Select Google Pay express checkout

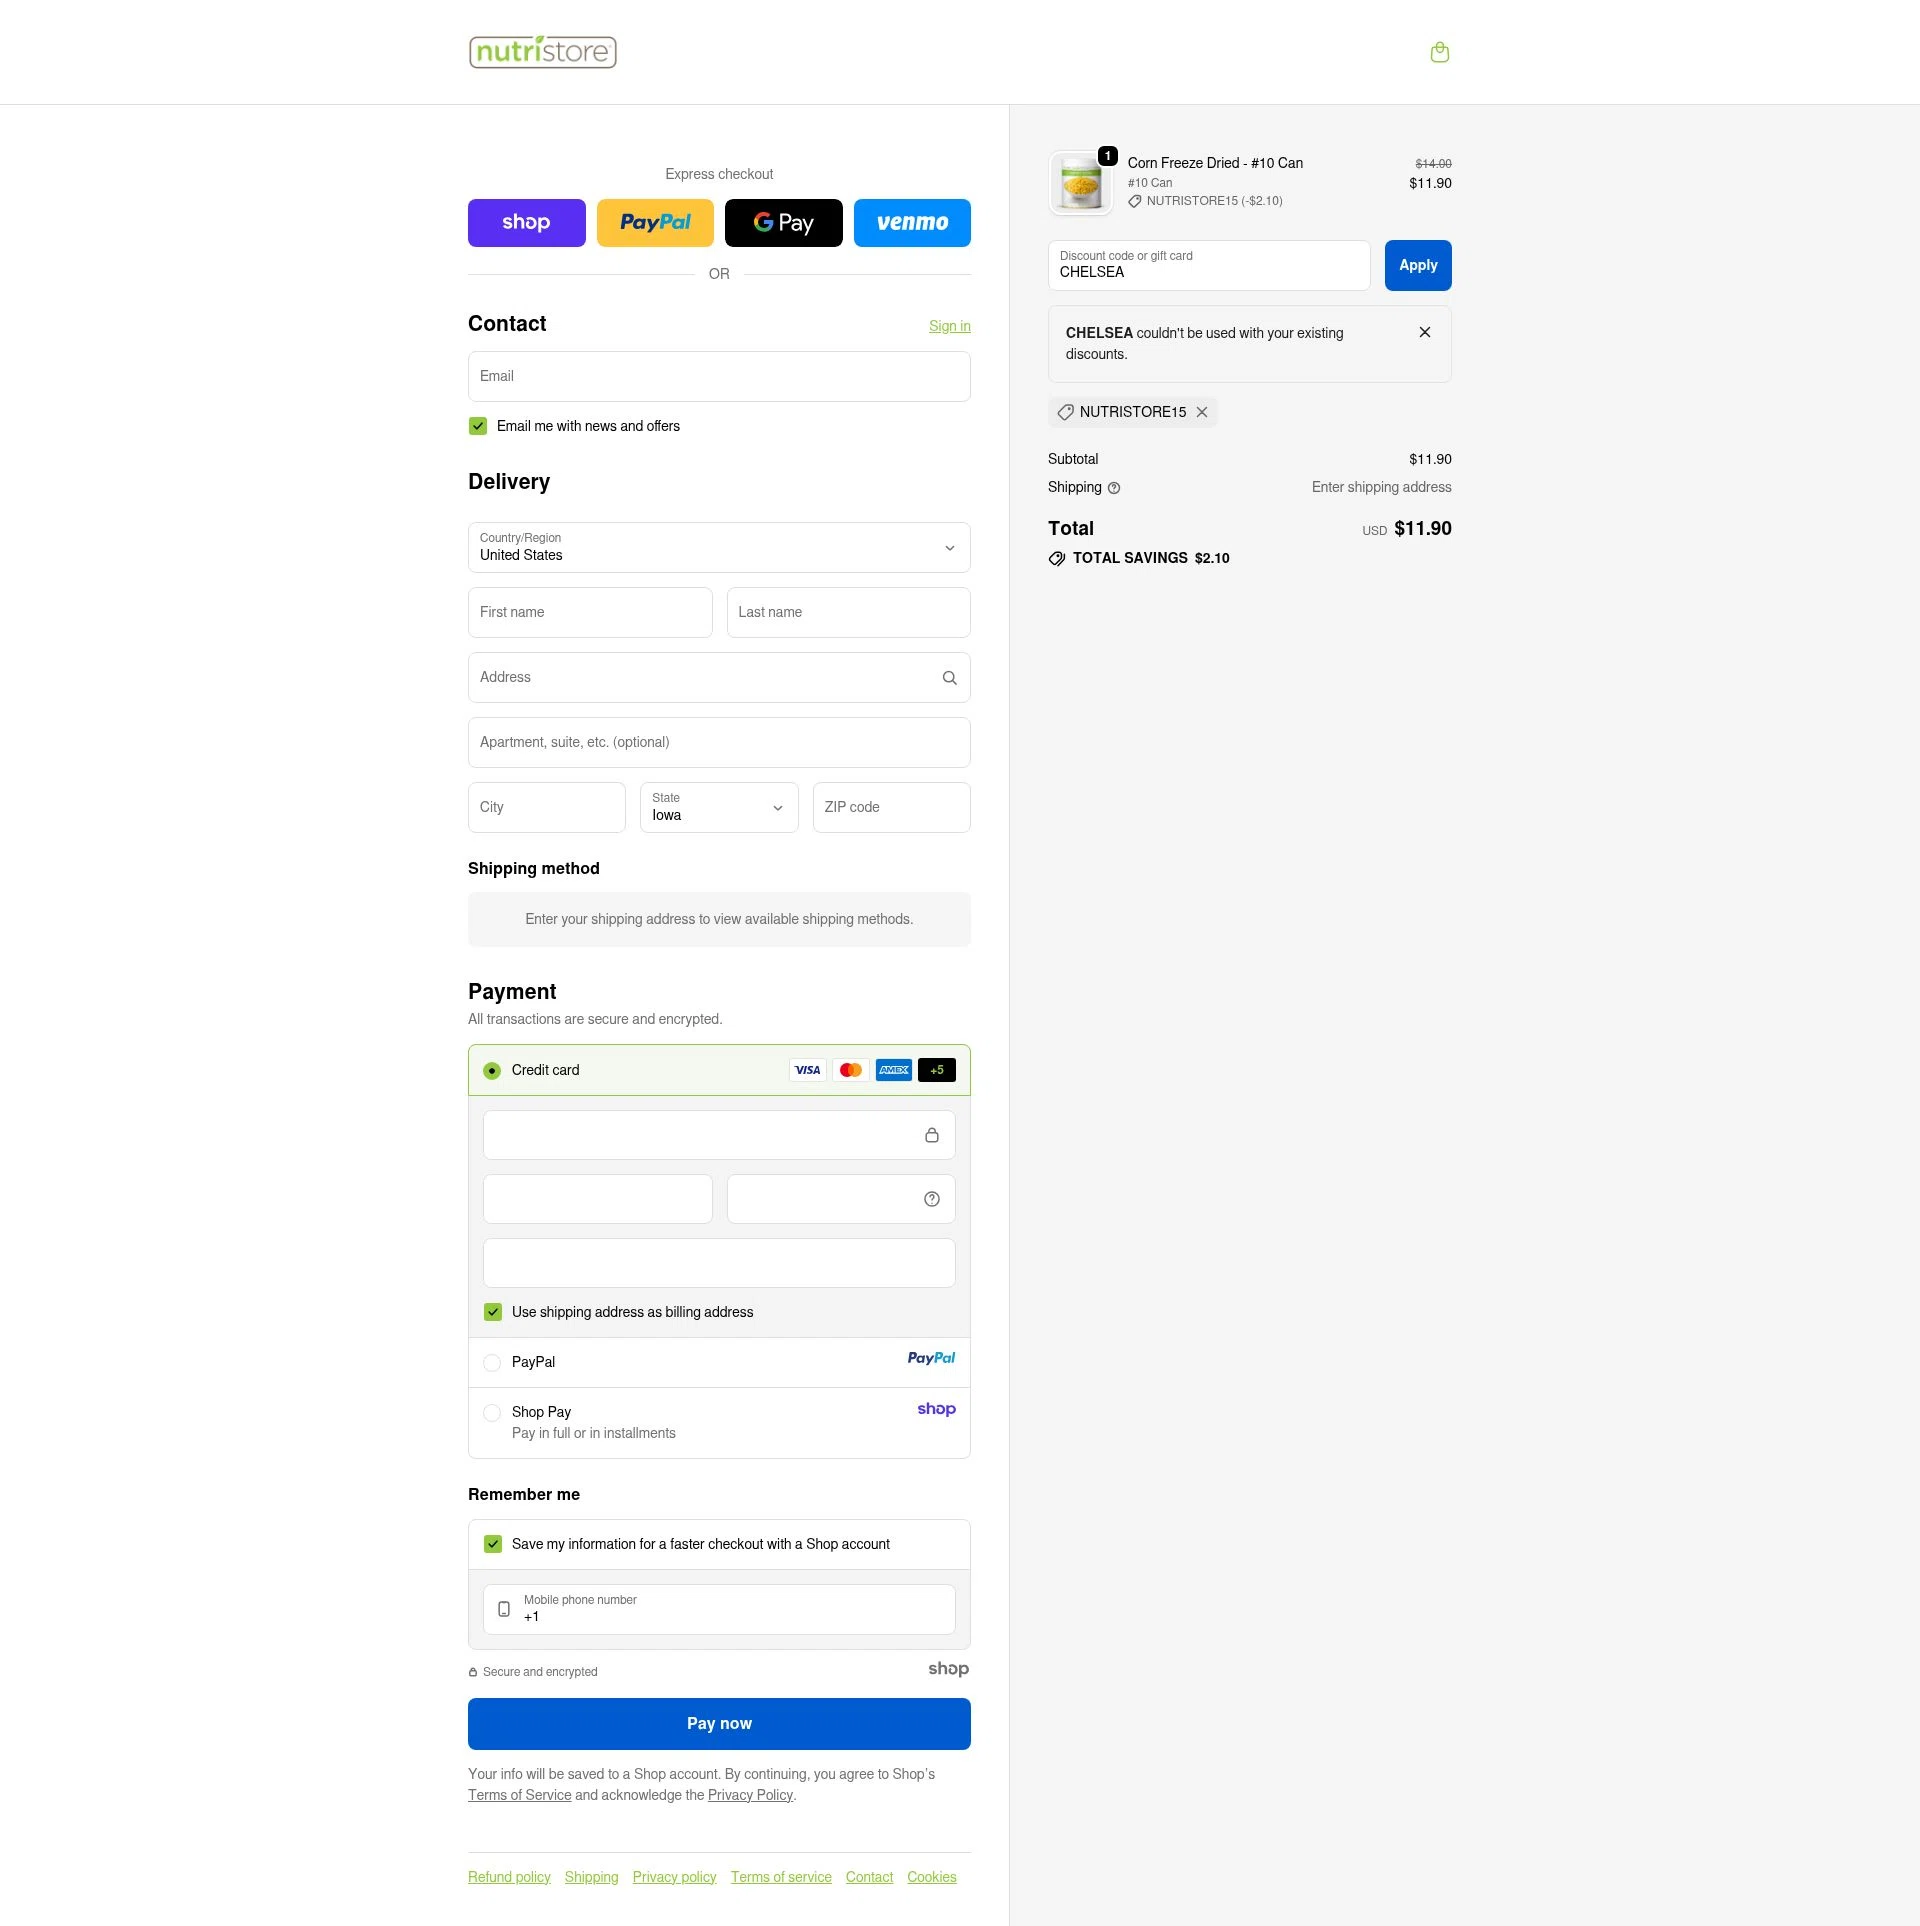[x=784, y=222]
